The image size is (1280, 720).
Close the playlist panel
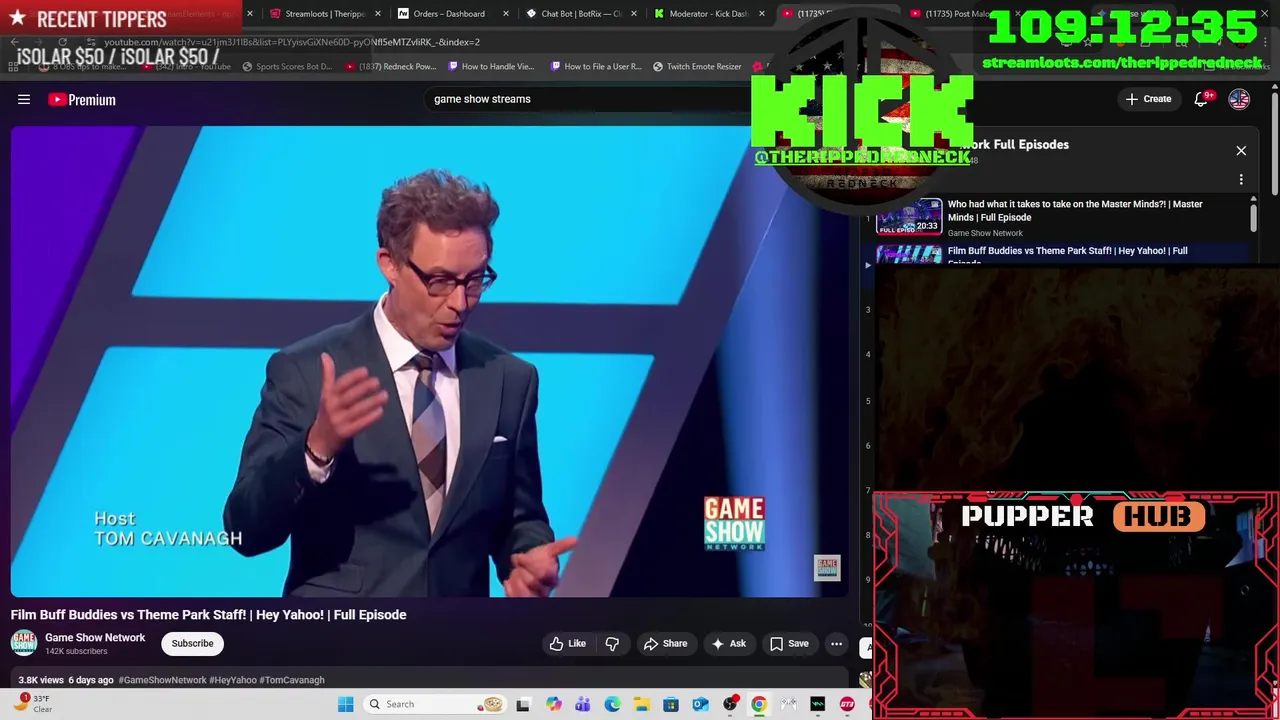coord(1241,151)
